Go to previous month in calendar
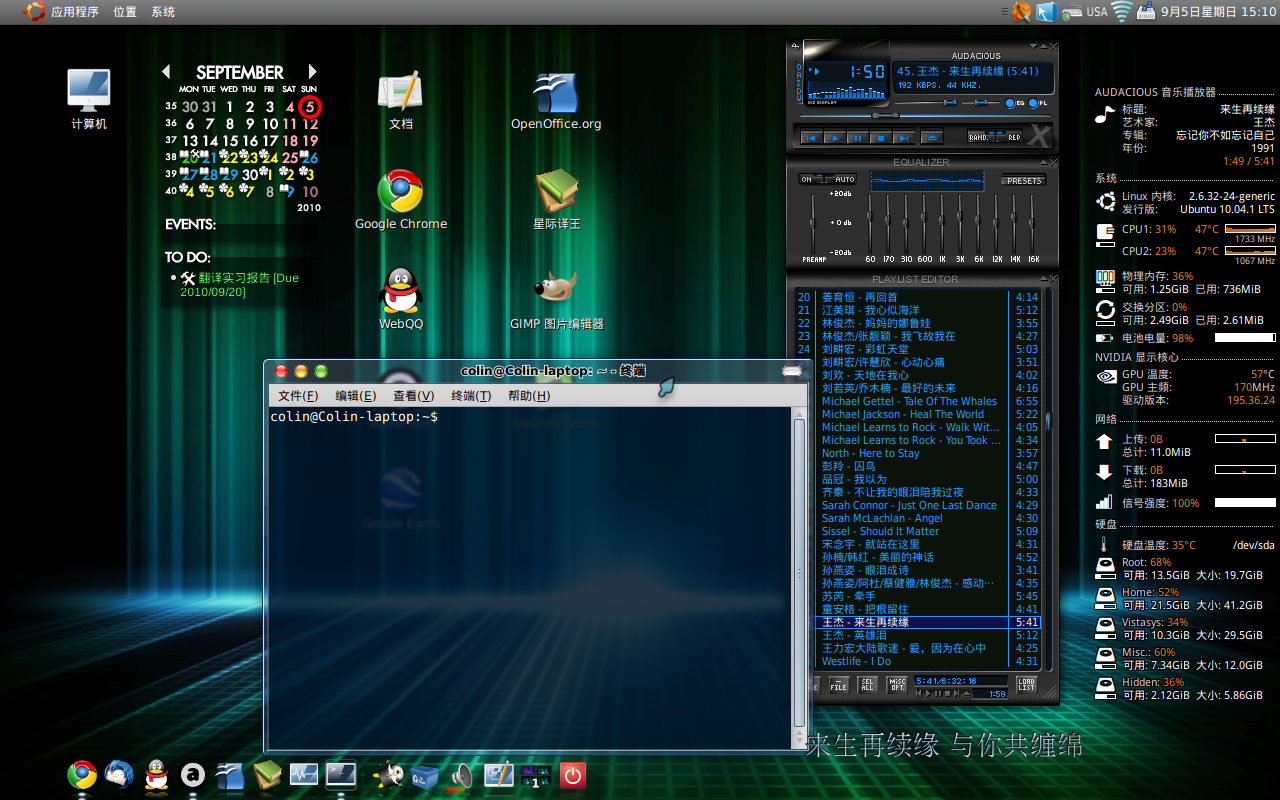This screenshot has height=800, width=1280. [166, 72]
